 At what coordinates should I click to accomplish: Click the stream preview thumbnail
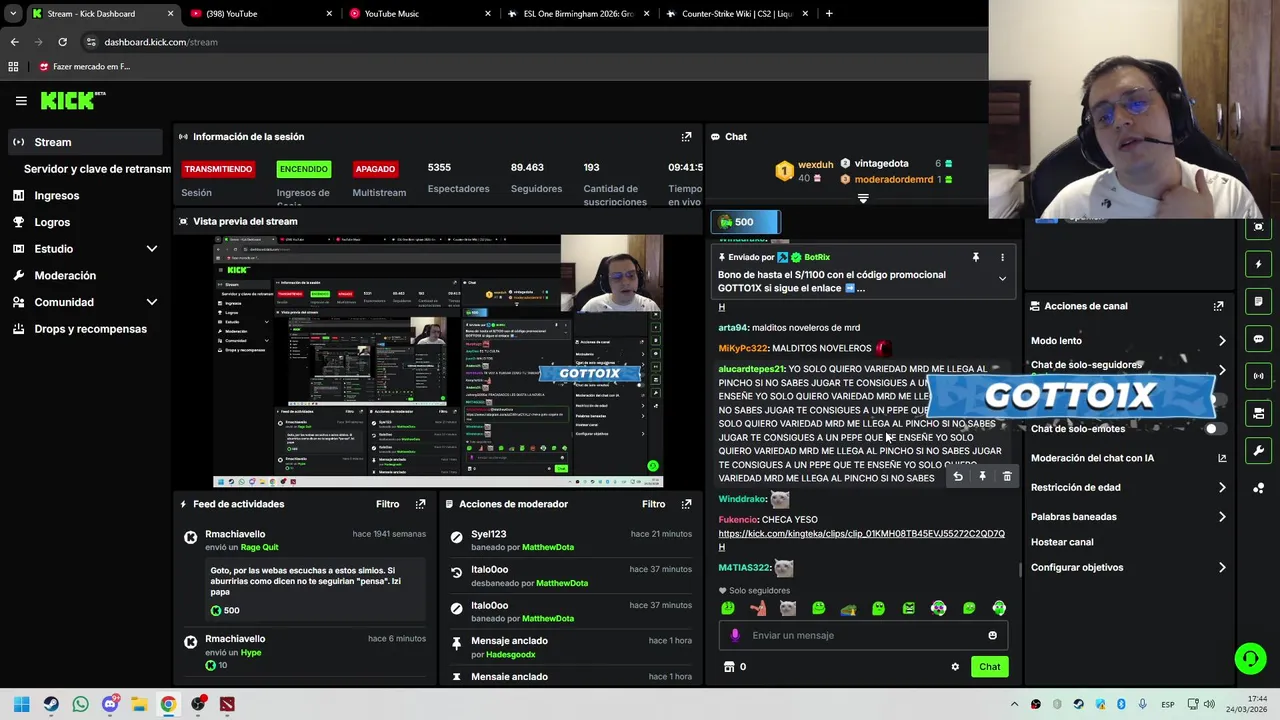coord(438,361)
